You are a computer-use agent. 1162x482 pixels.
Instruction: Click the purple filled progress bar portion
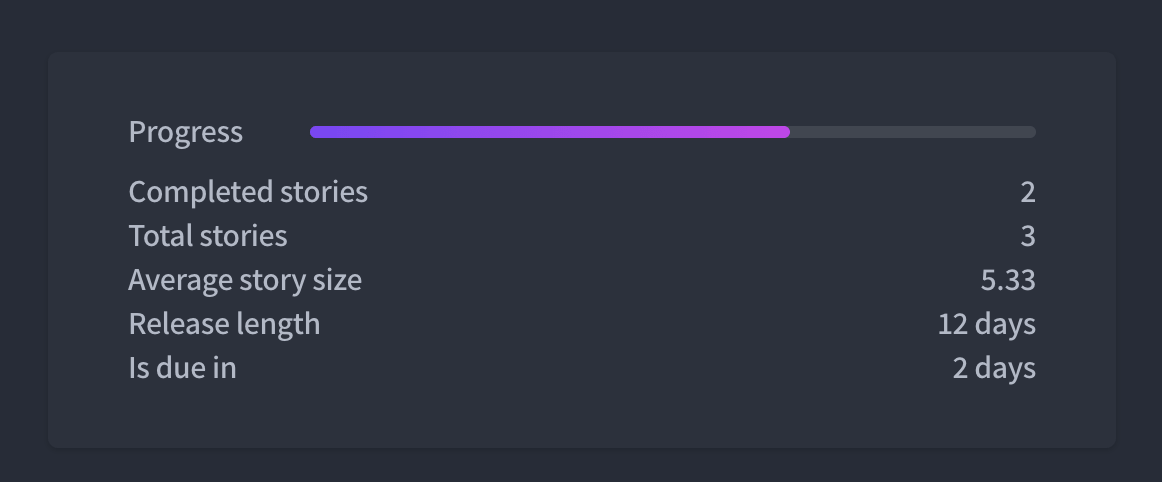pos(550,132)
